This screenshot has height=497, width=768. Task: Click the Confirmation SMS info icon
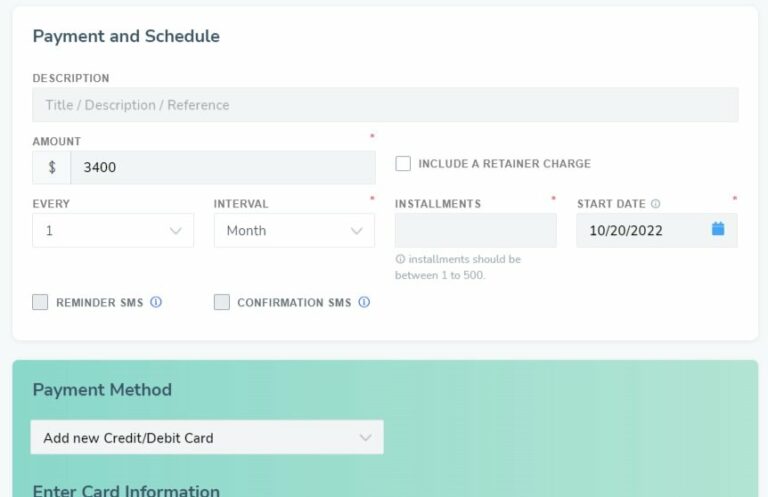(x=364, y=302)
